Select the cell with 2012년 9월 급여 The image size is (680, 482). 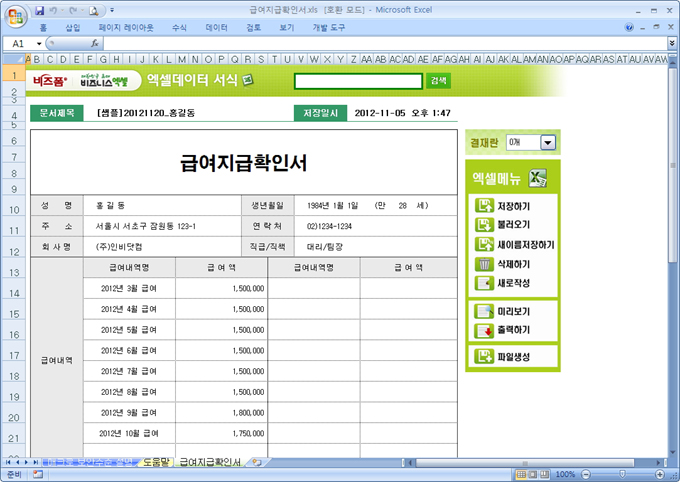coord(129,413)
